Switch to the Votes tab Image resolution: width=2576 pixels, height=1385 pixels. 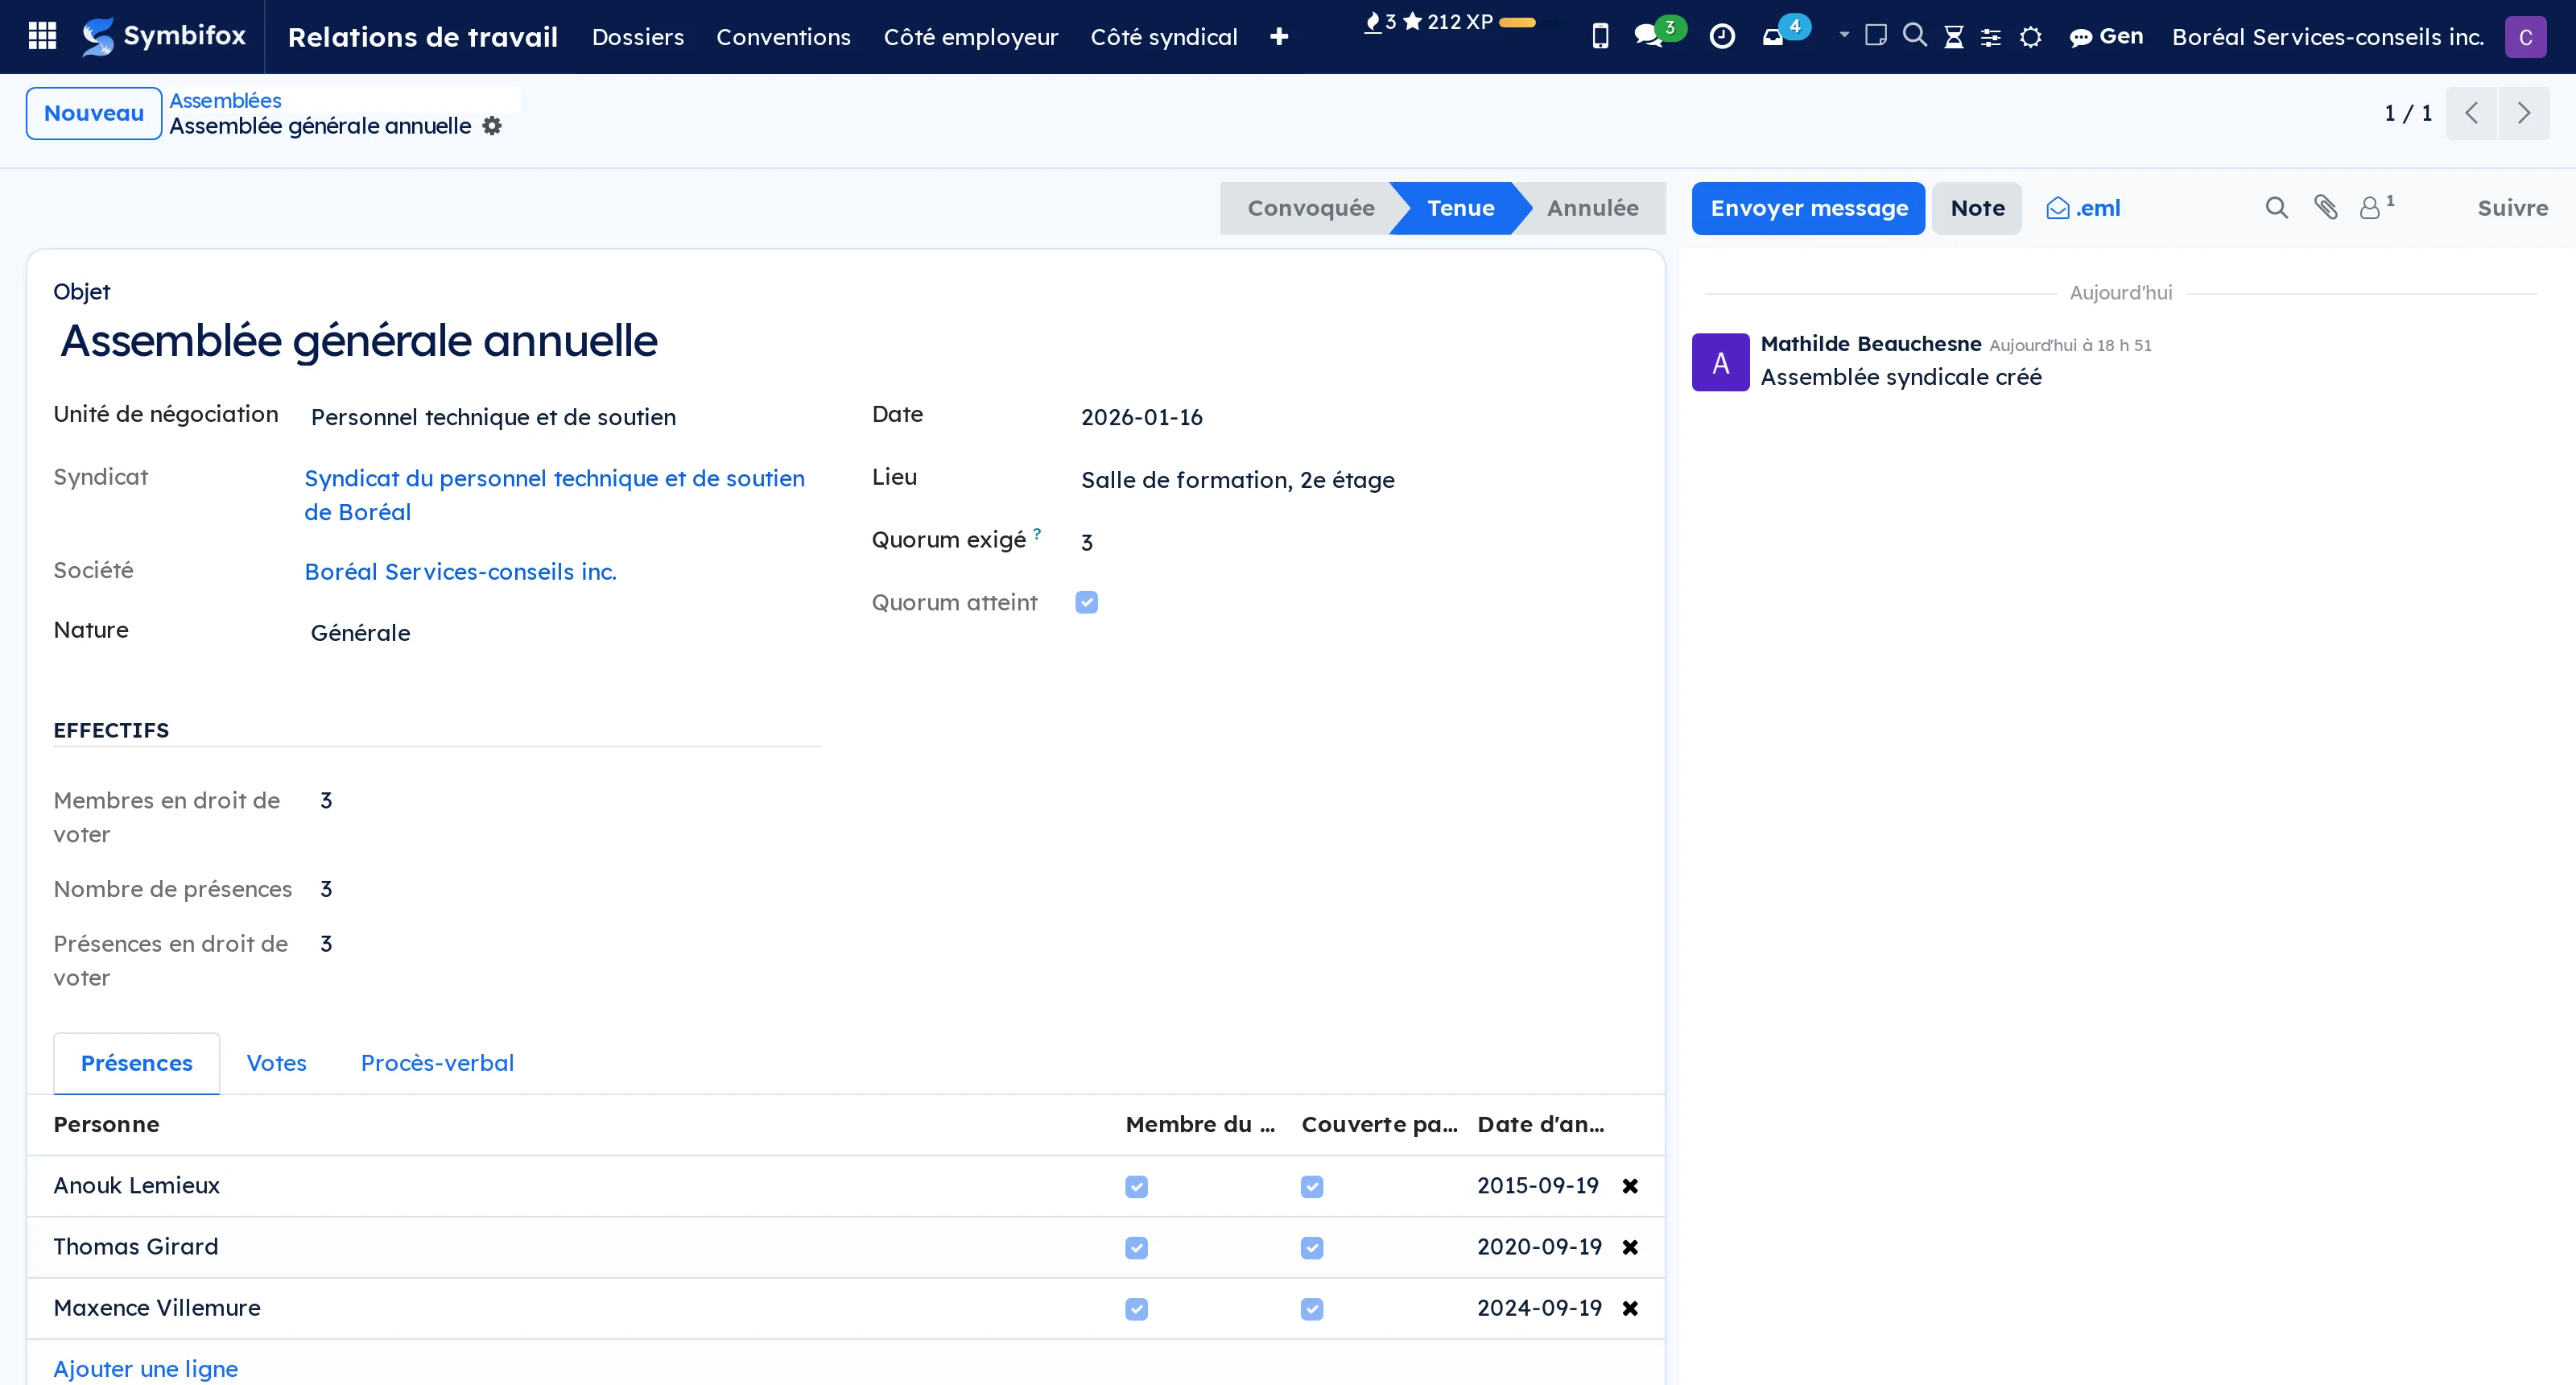(276, 1063)
